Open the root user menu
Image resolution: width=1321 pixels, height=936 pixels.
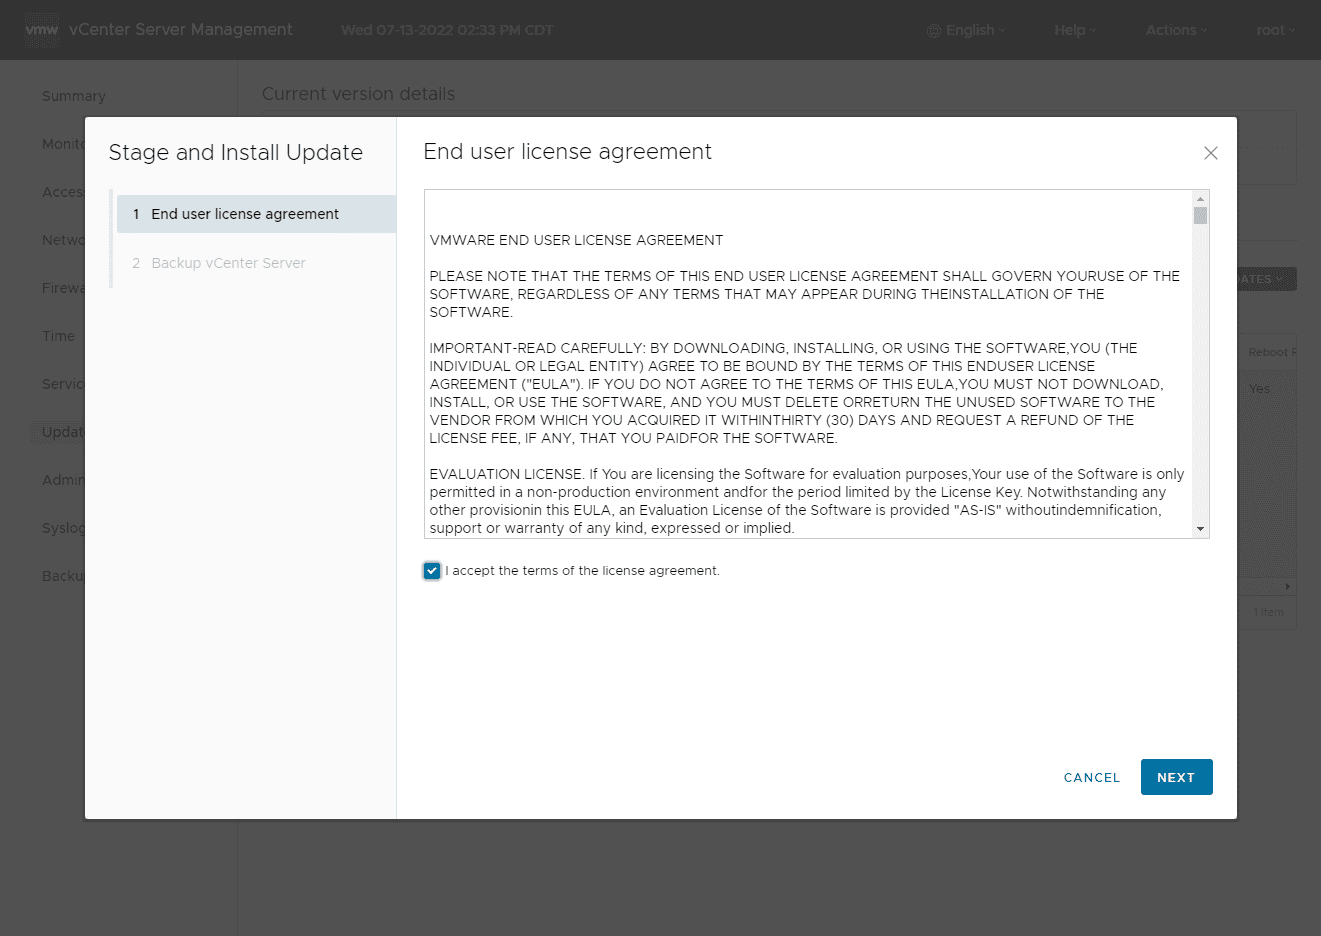[1275, 30]
